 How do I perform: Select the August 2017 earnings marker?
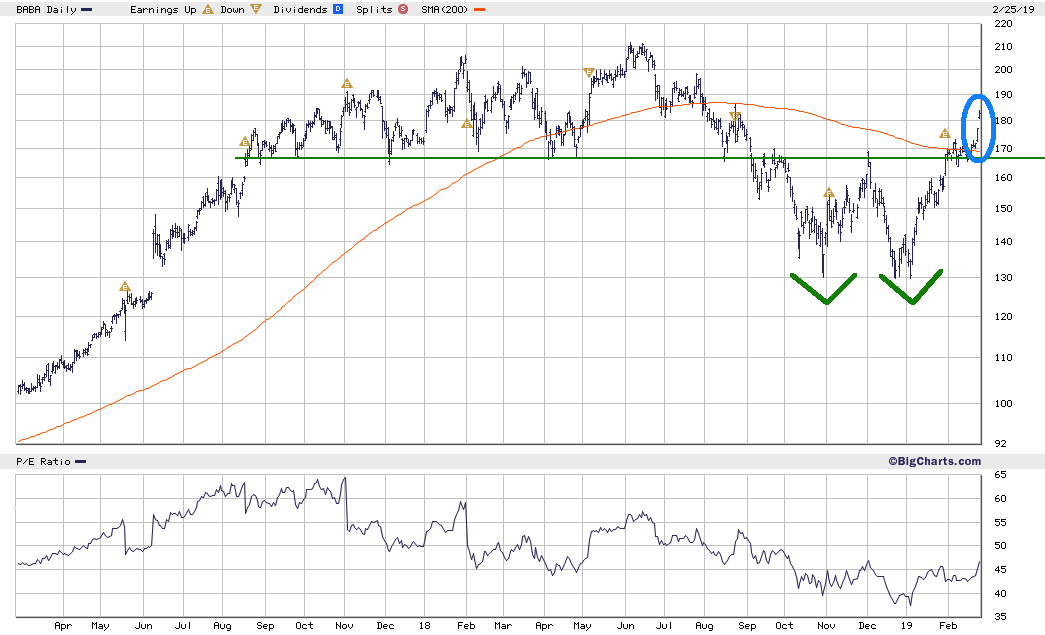pyautogui.click(x=245, y=142)
